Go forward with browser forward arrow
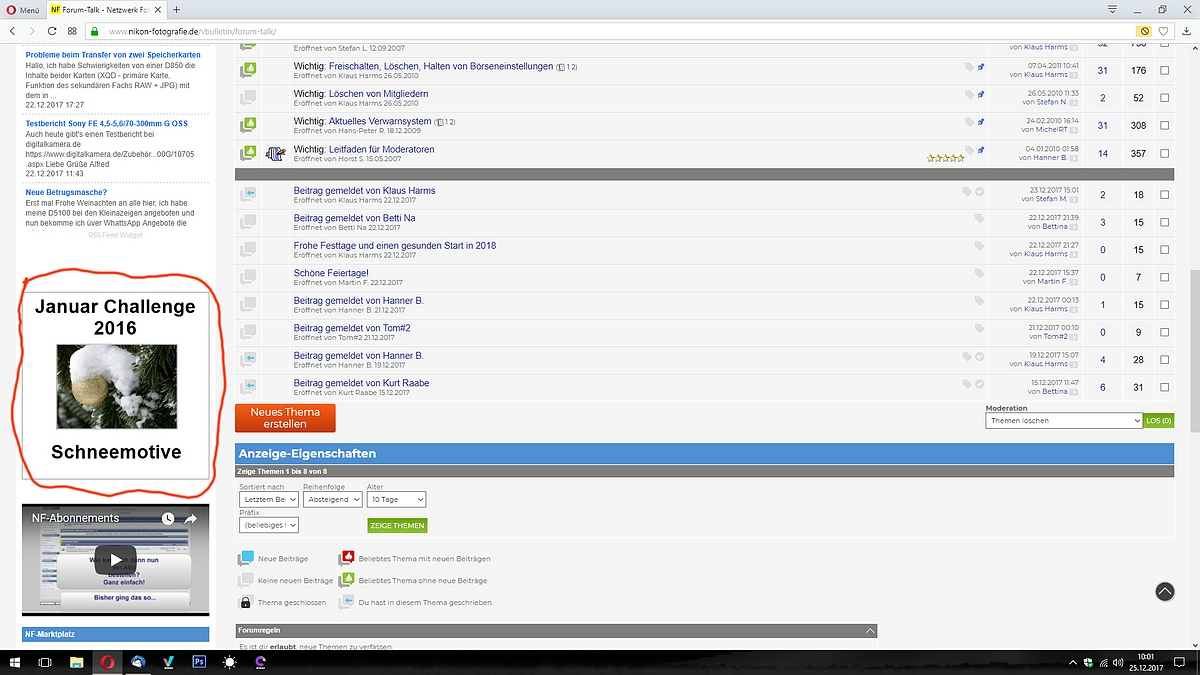The image size is (1200, 675). coord(33,31)
